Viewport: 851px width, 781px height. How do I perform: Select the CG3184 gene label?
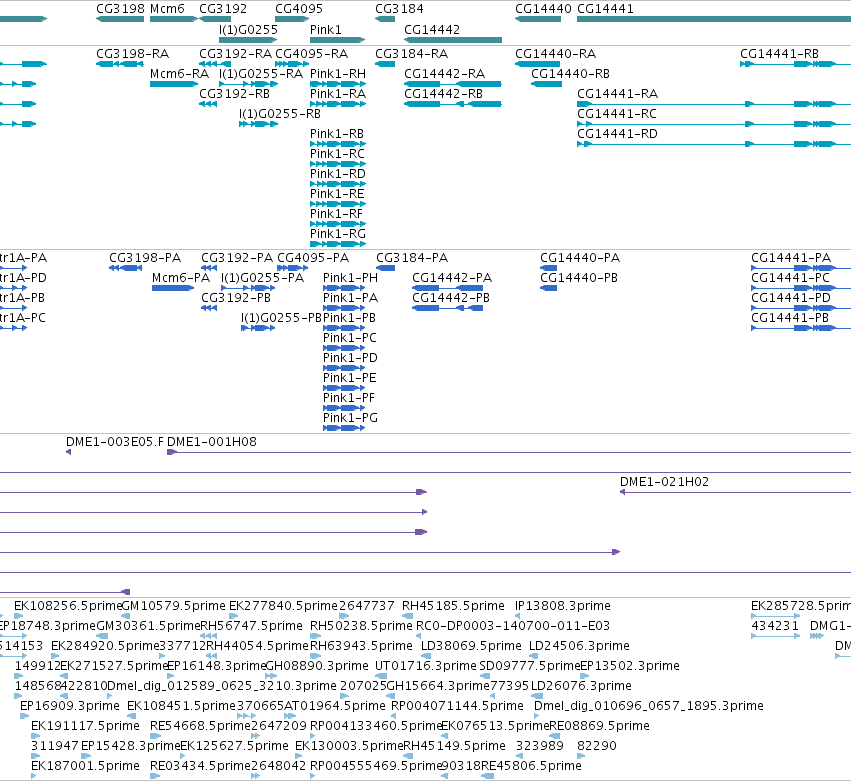(399, 9)
